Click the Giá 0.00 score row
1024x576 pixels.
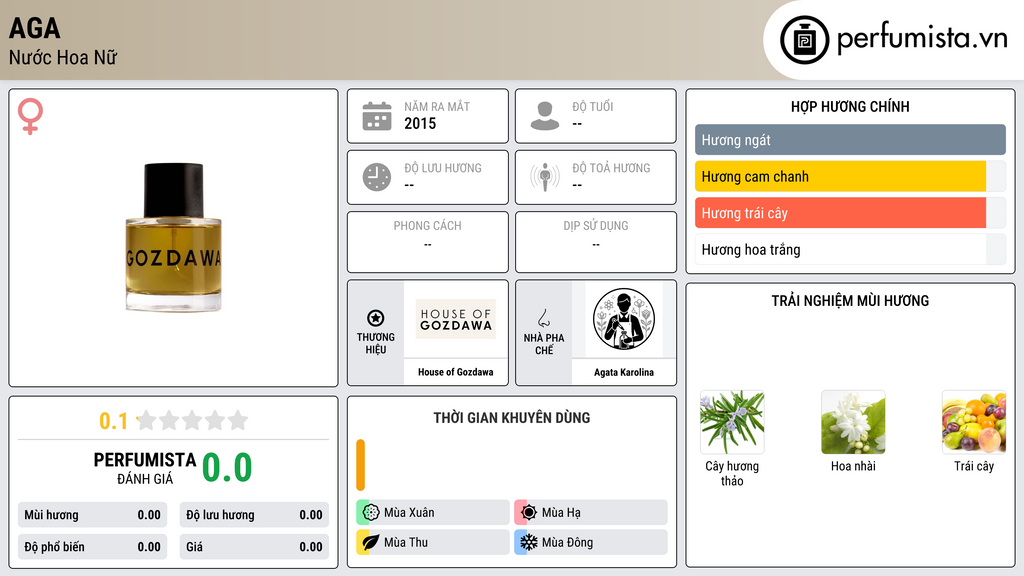point(254,547)
